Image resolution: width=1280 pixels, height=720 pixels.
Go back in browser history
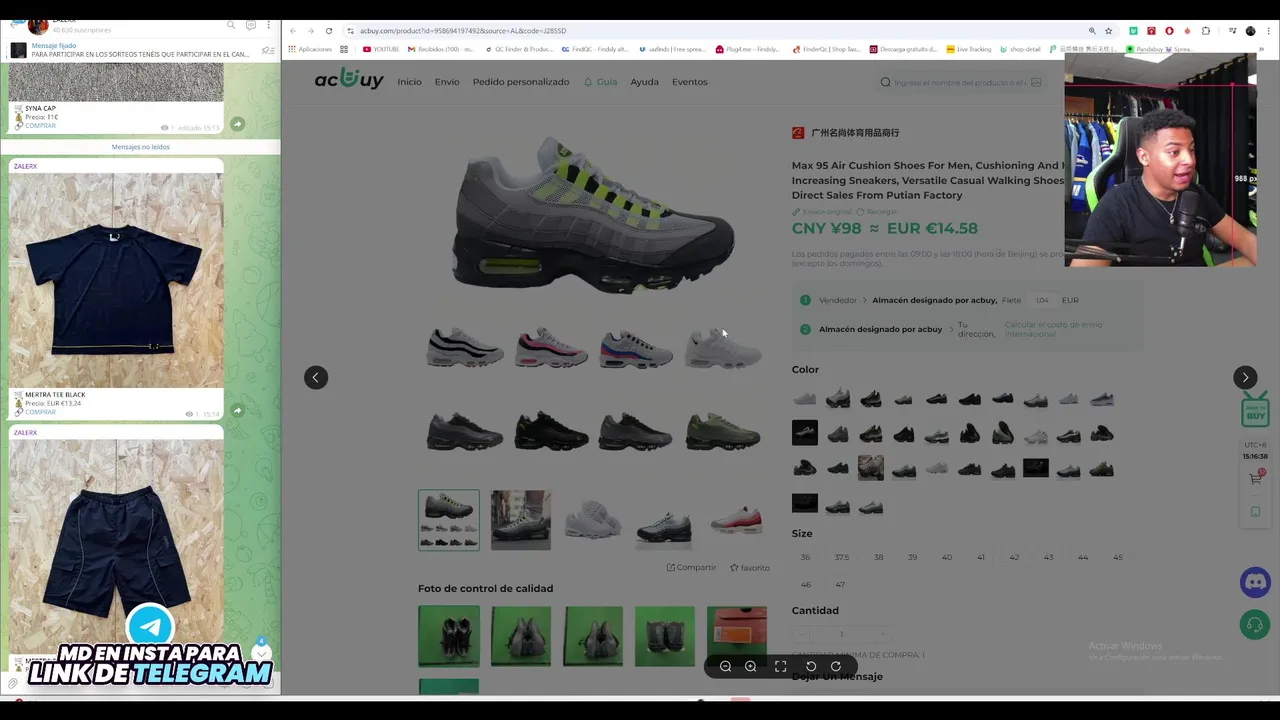[293, 31]
